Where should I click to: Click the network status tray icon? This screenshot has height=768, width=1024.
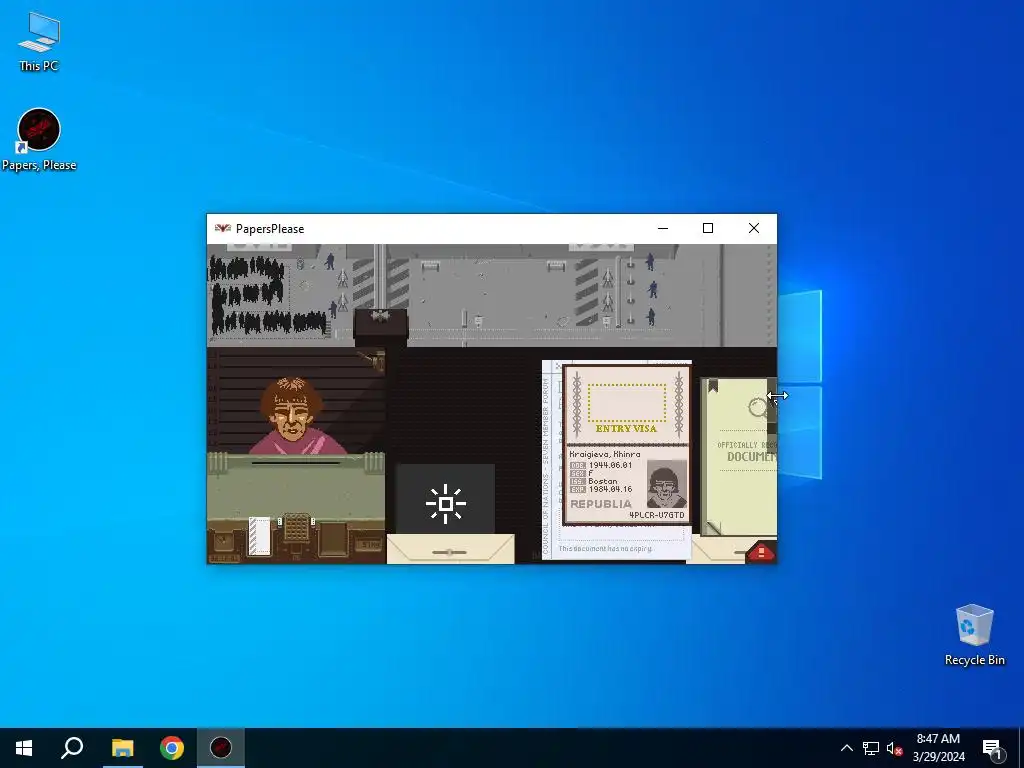871,748
